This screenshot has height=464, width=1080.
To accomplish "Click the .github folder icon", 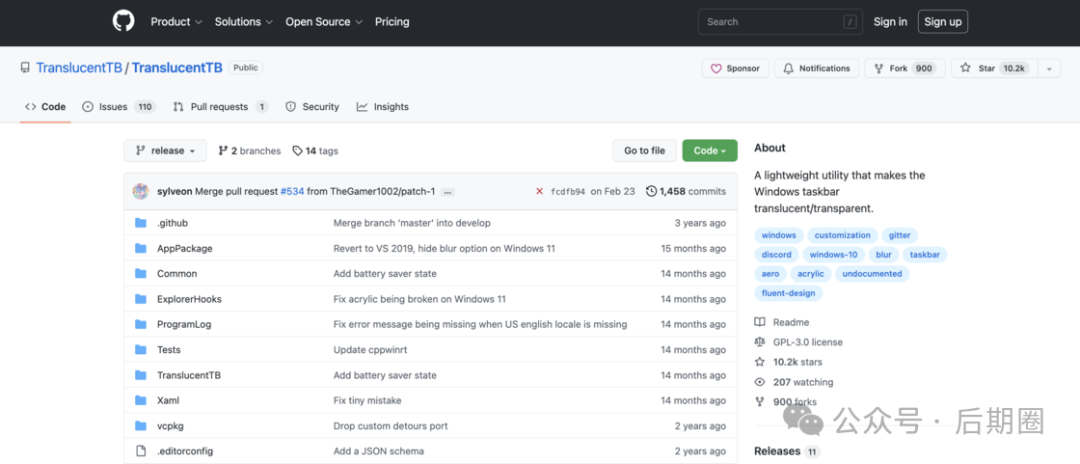I will pyautogui.click(x=141, y=223).
